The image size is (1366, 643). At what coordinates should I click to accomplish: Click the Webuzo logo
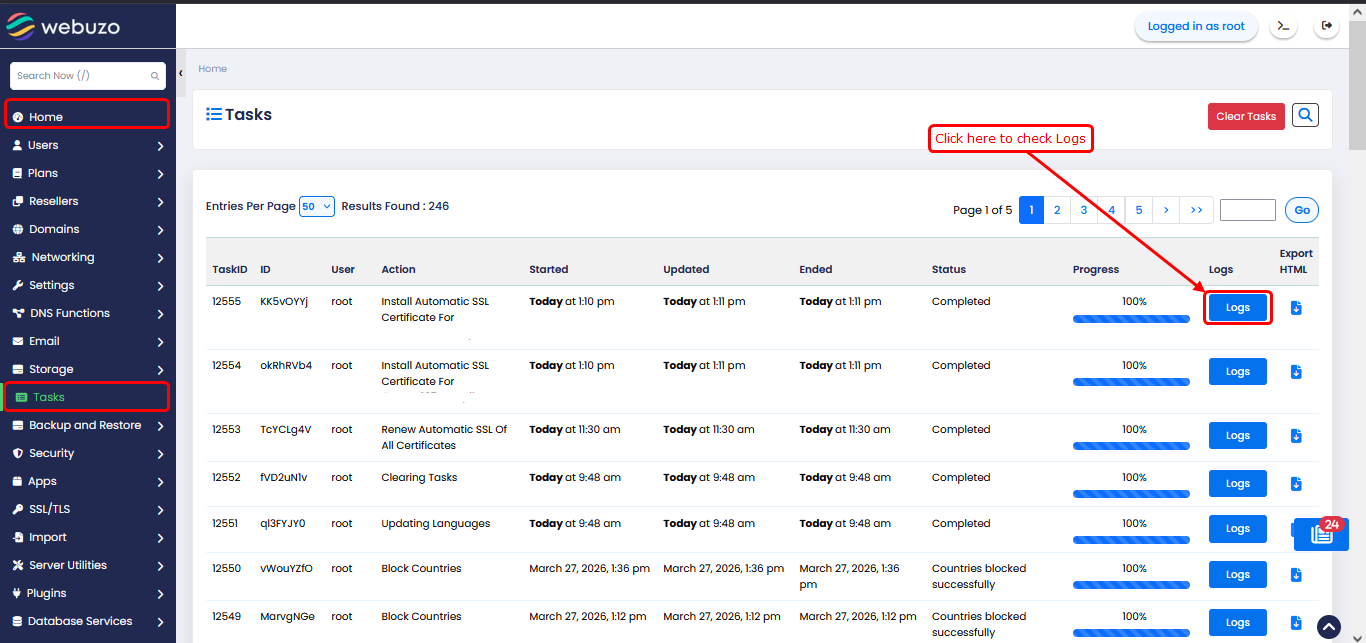64,27
